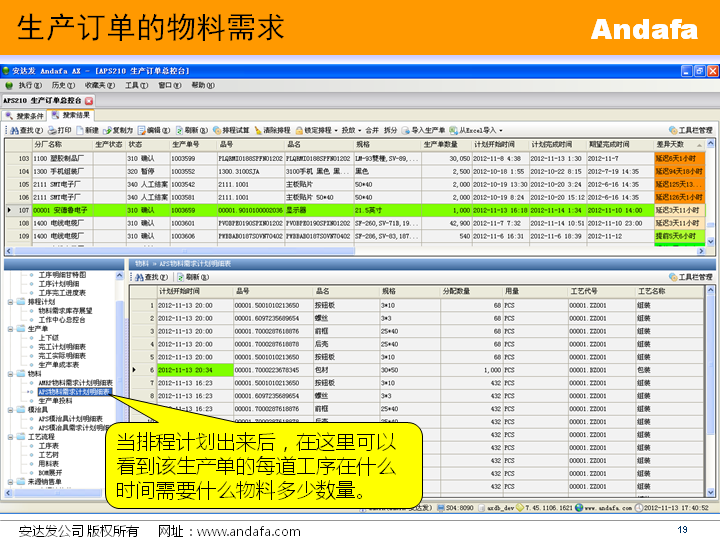
Task: Collapse the 工艺流程 tree node
Action: (10, 436)
